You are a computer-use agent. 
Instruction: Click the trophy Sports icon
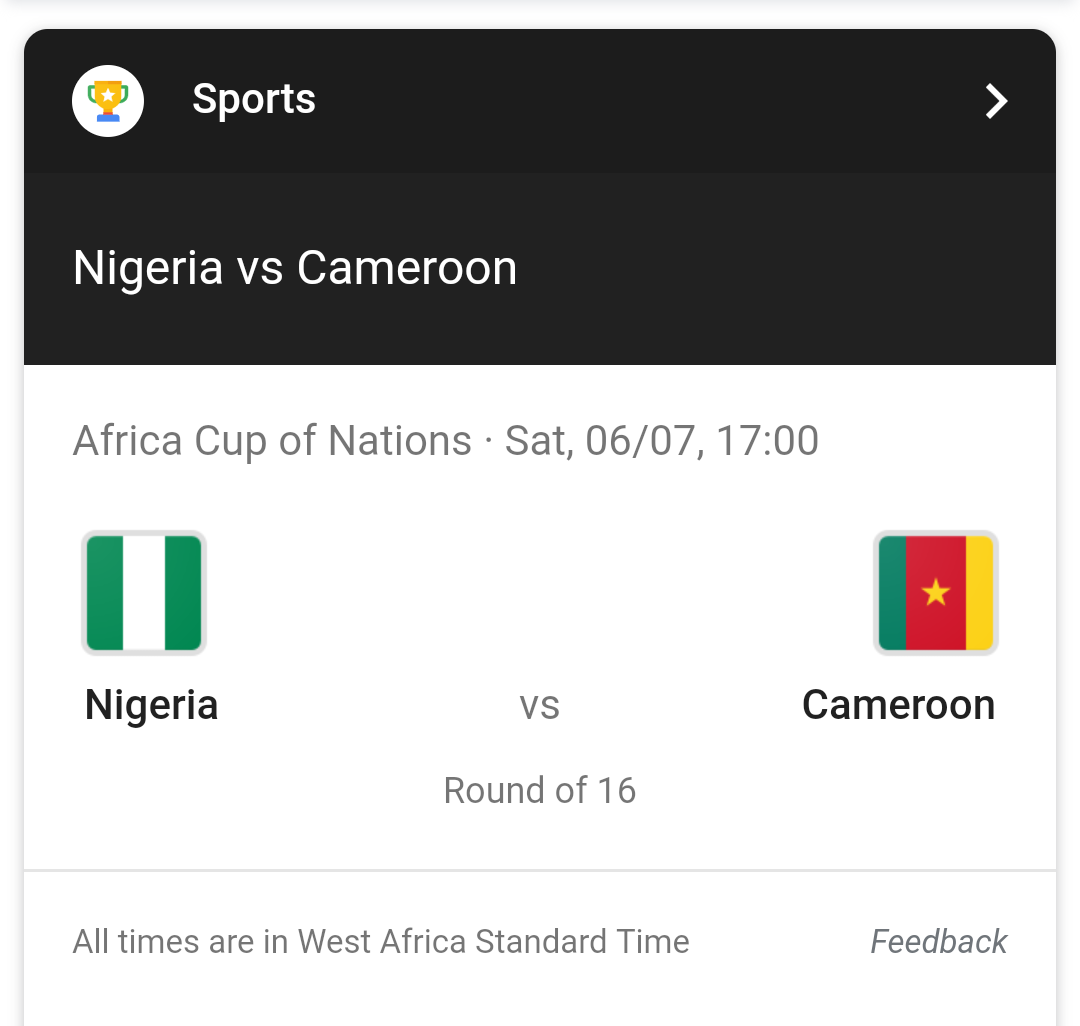point(108,100)
